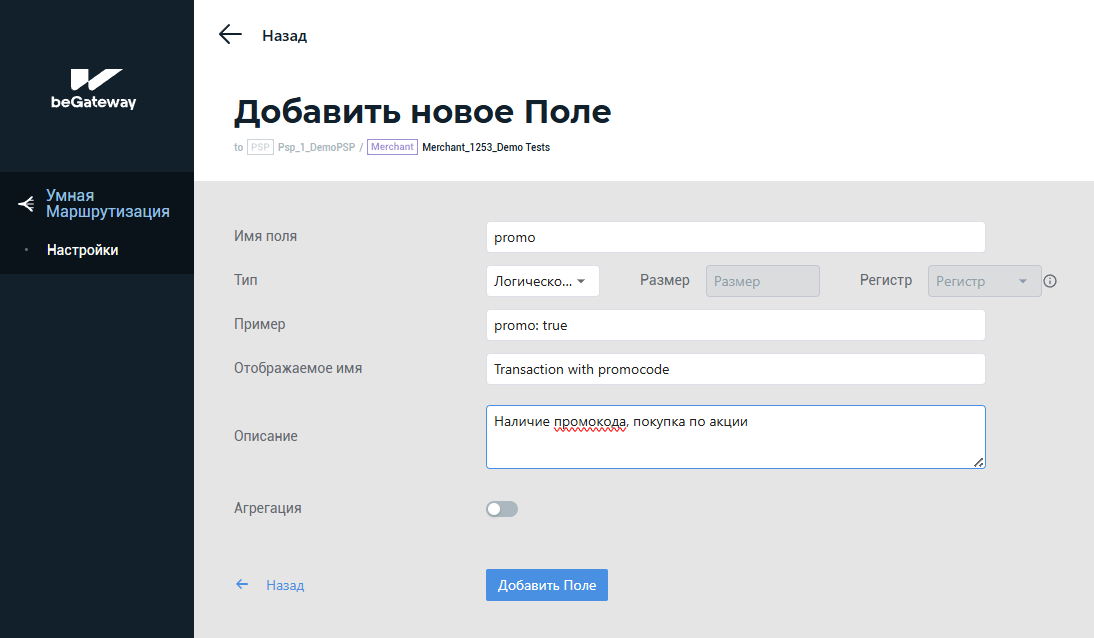Click the beGateway logo
Screen dimensions: 1094x638
[x=94, y=89]
